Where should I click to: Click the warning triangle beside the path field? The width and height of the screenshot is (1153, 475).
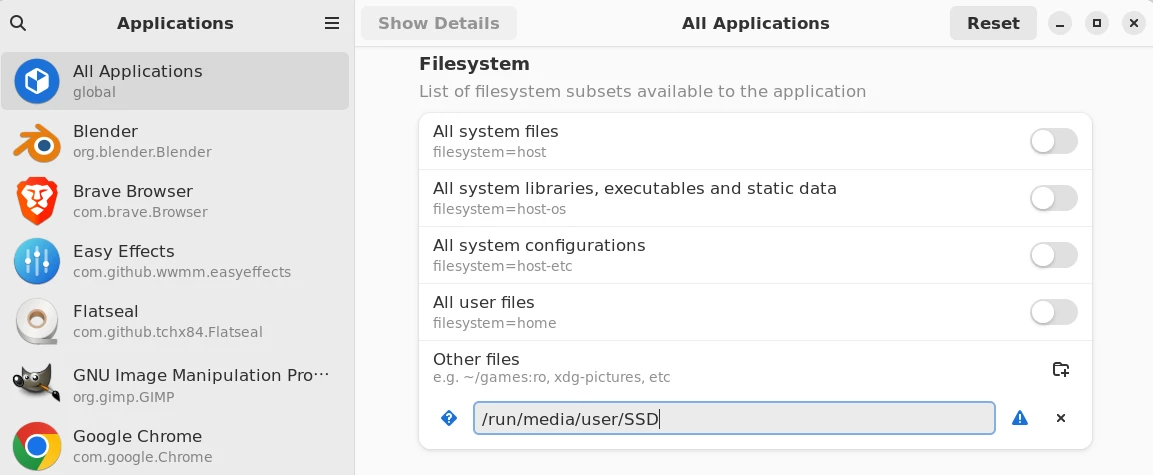click(1020, 418)
